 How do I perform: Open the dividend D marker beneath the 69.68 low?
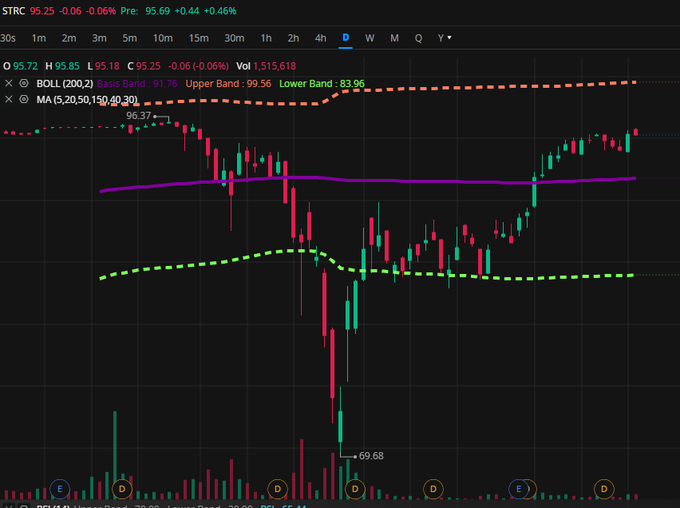coord(355,489)
